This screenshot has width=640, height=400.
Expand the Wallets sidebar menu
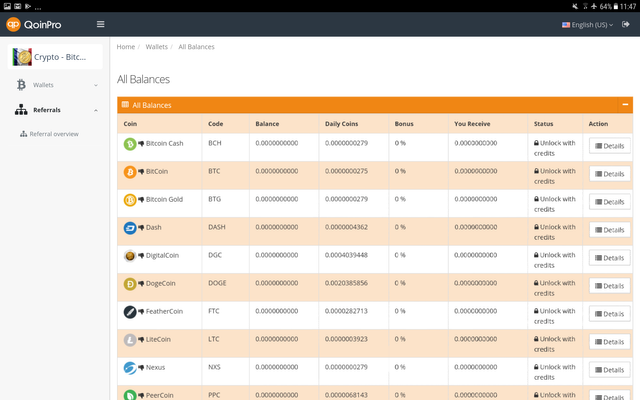tap(56, 85)
